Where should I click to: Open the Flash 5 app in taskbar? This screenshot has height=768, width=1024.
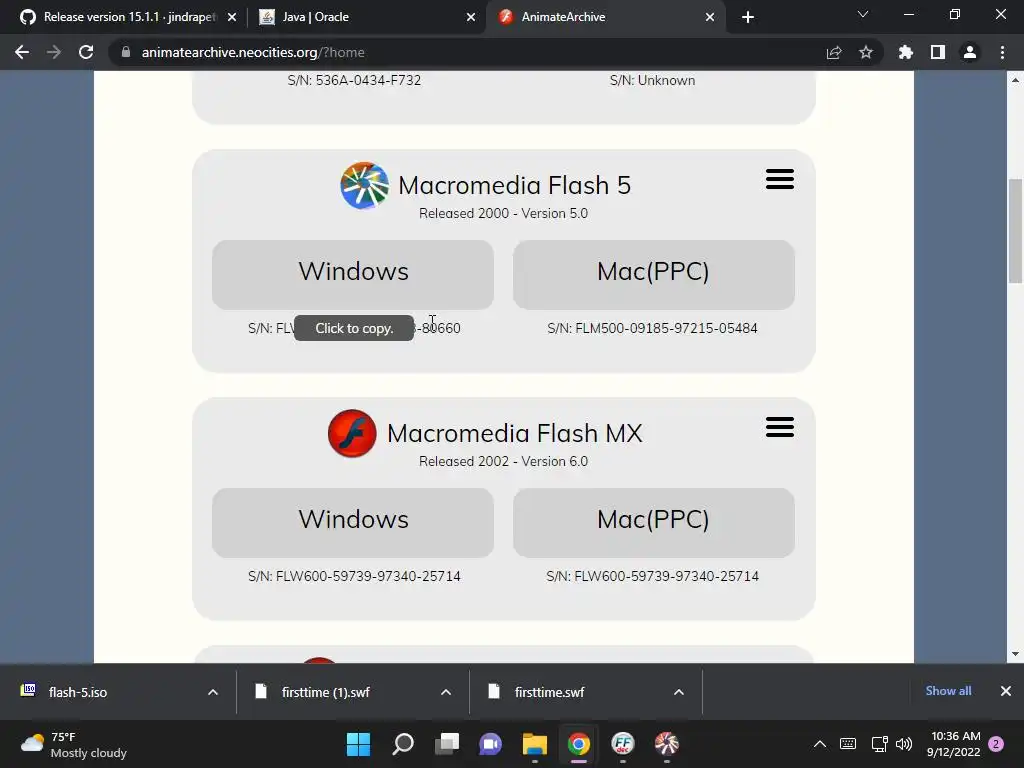pos(667,744)
